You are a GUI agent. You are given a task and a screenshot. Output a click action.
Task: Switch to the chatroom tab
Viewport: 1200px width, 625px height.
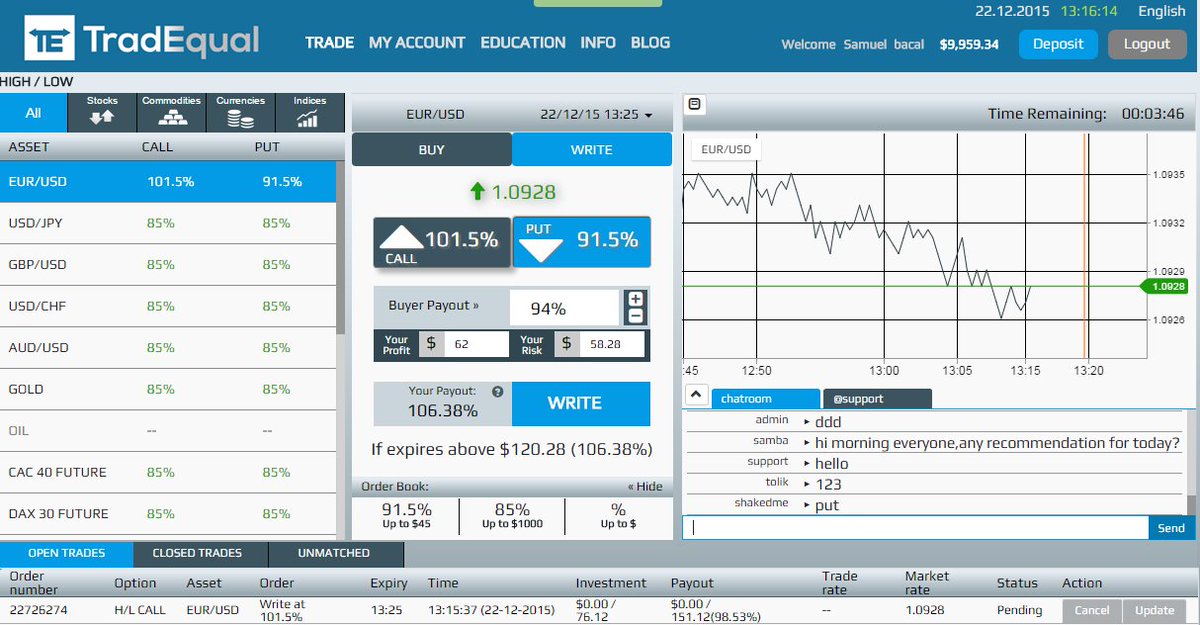[x=765, y=398]
